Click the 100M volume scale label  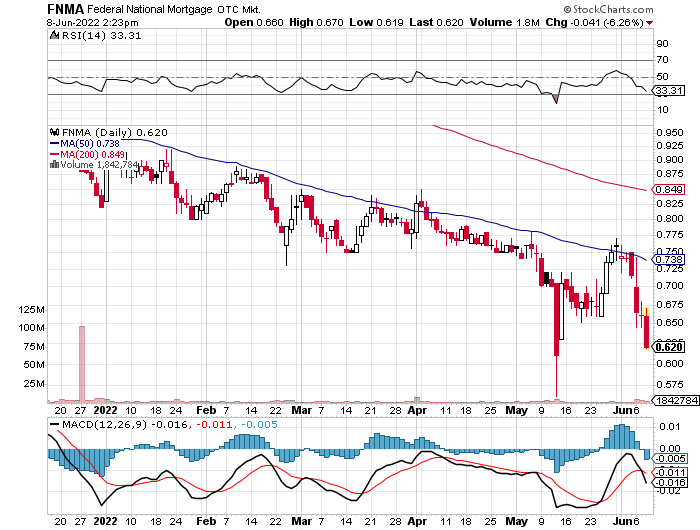tap(31, 327)
